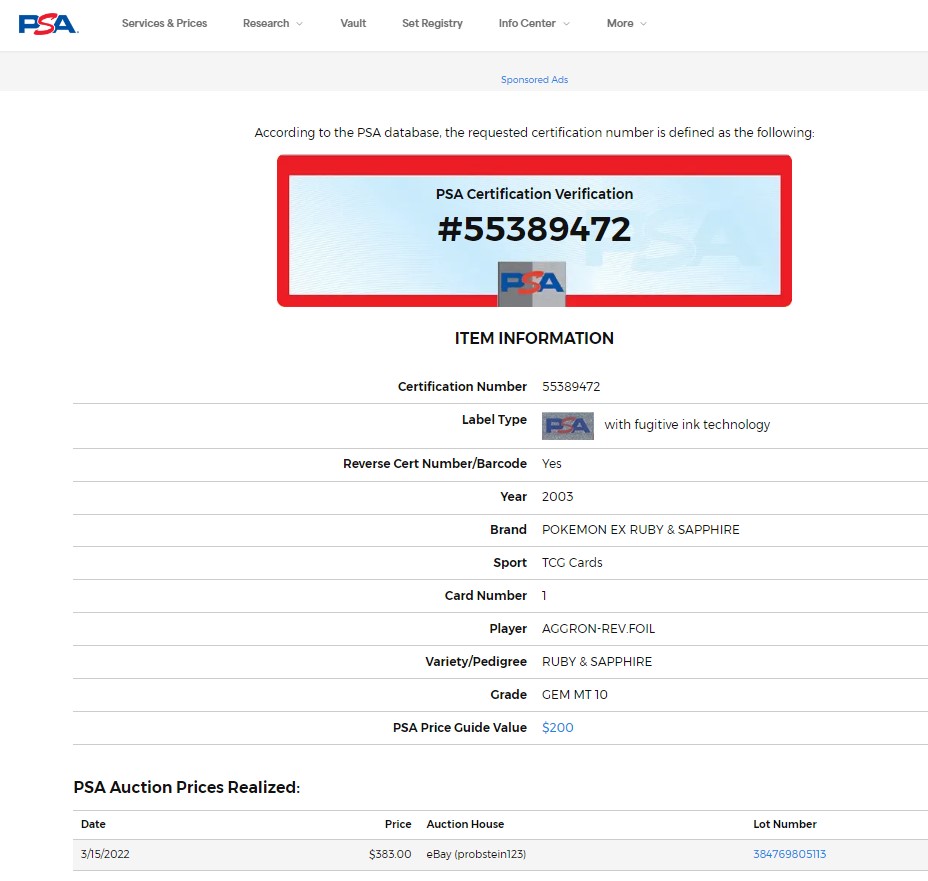Open the Services & Prices page

[x=164, y=24]
